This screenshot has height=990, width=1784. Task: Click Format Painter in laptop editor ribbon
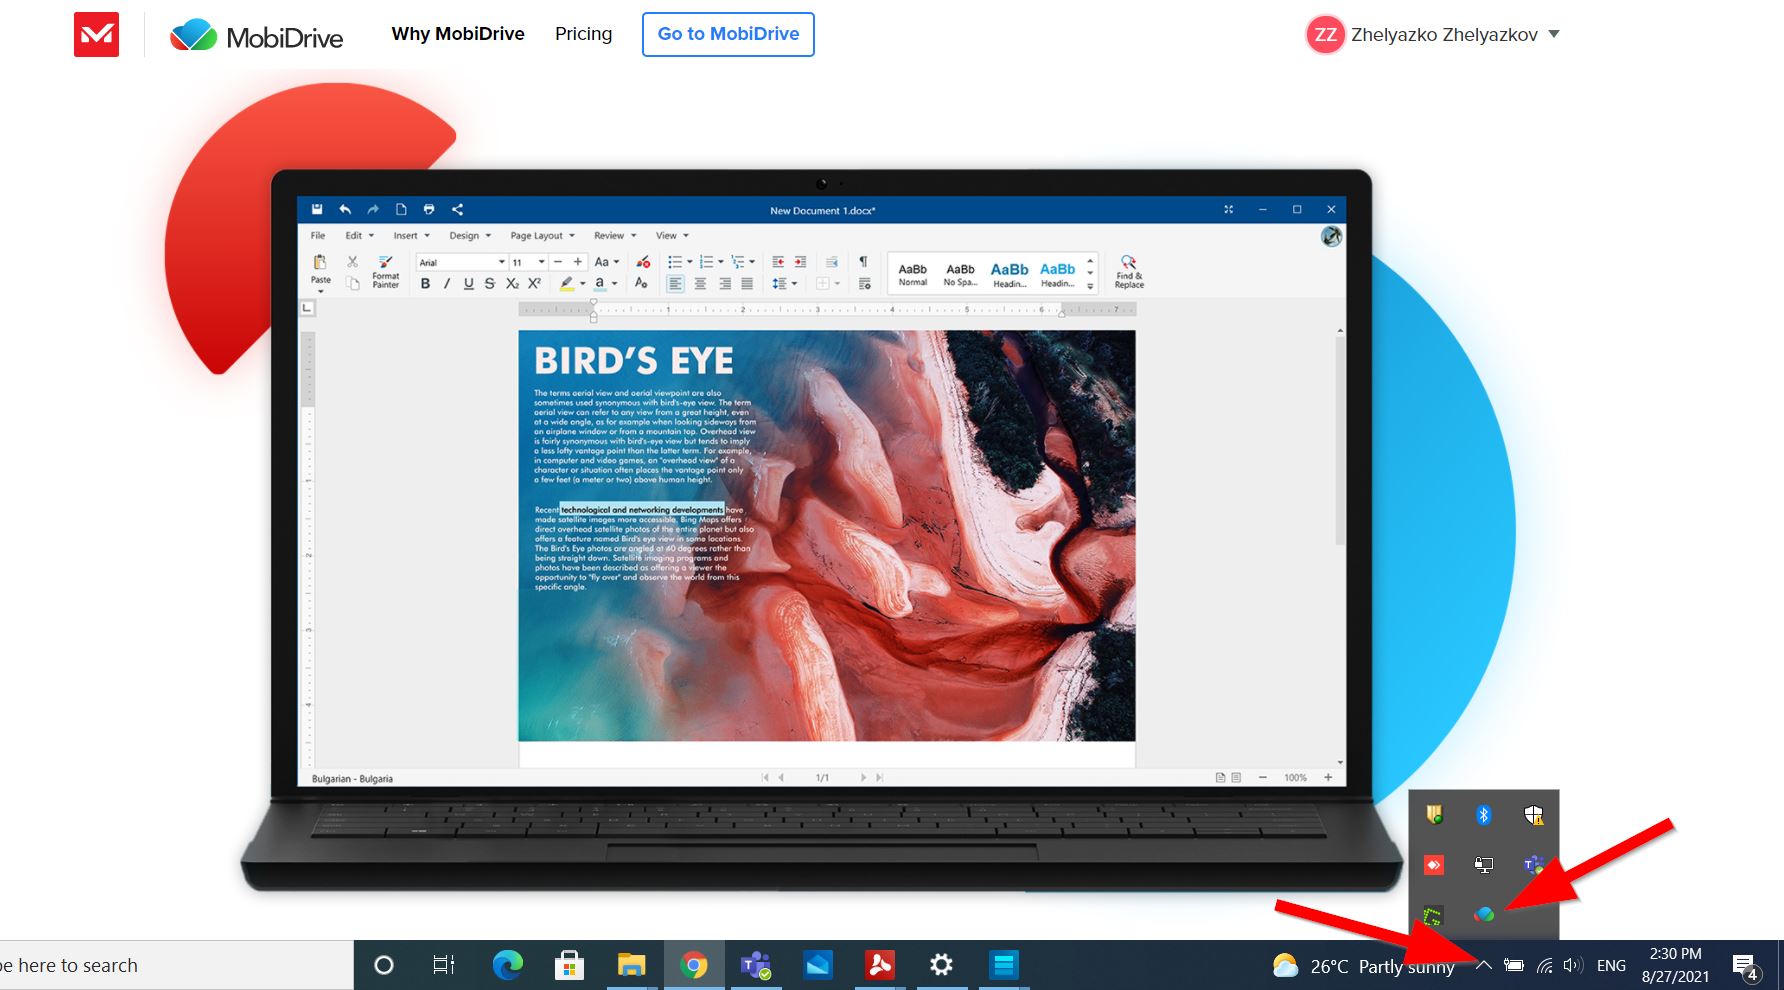tap(386, 270)
